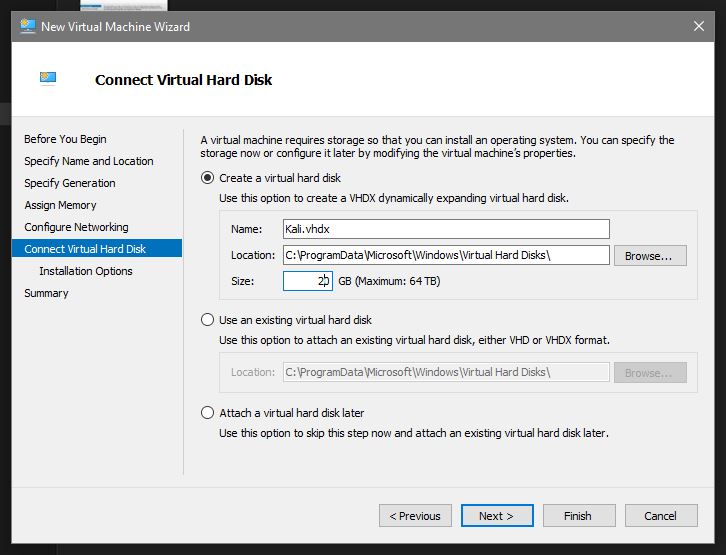Select Create a virtual hard disk

[x=208, y=178]
